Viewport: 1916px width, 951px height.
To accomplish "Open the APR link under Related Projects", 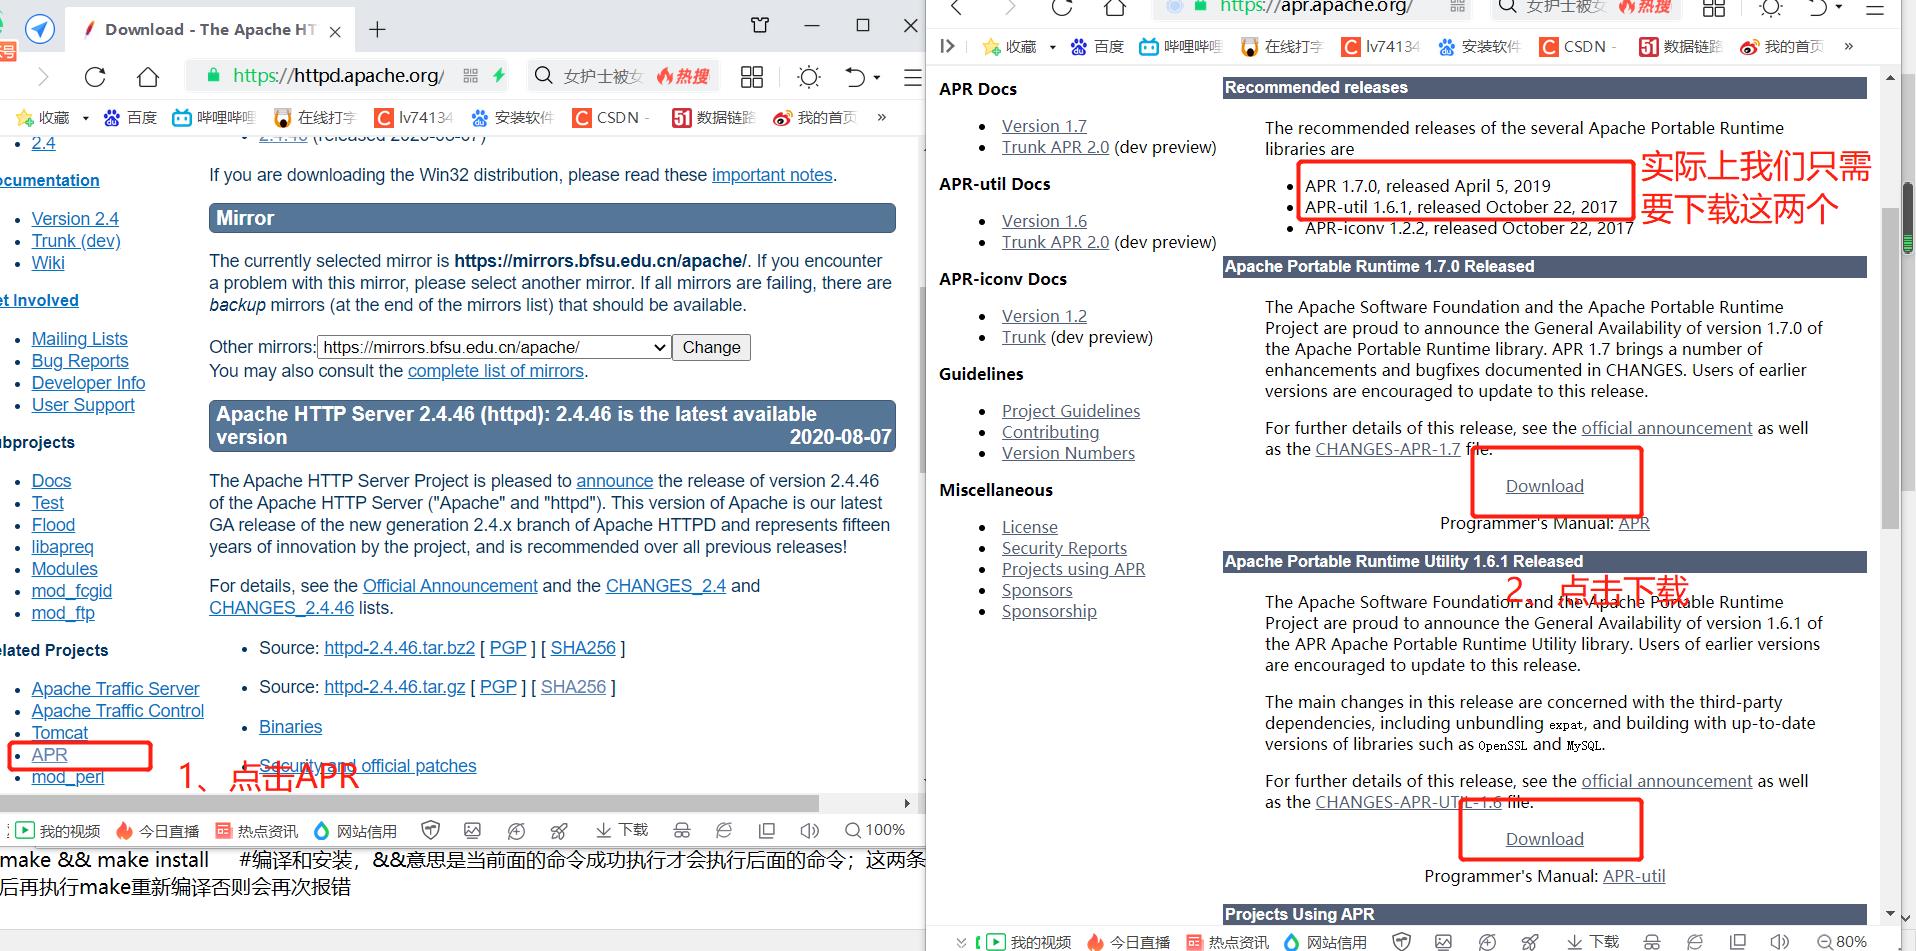I will (x=49, y=755).
